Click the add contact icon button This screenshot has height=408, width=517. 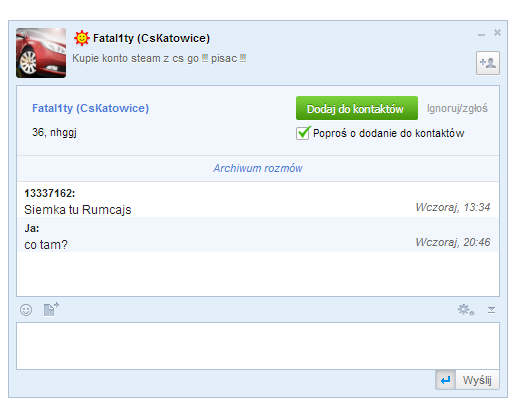(x=487, y=63)
